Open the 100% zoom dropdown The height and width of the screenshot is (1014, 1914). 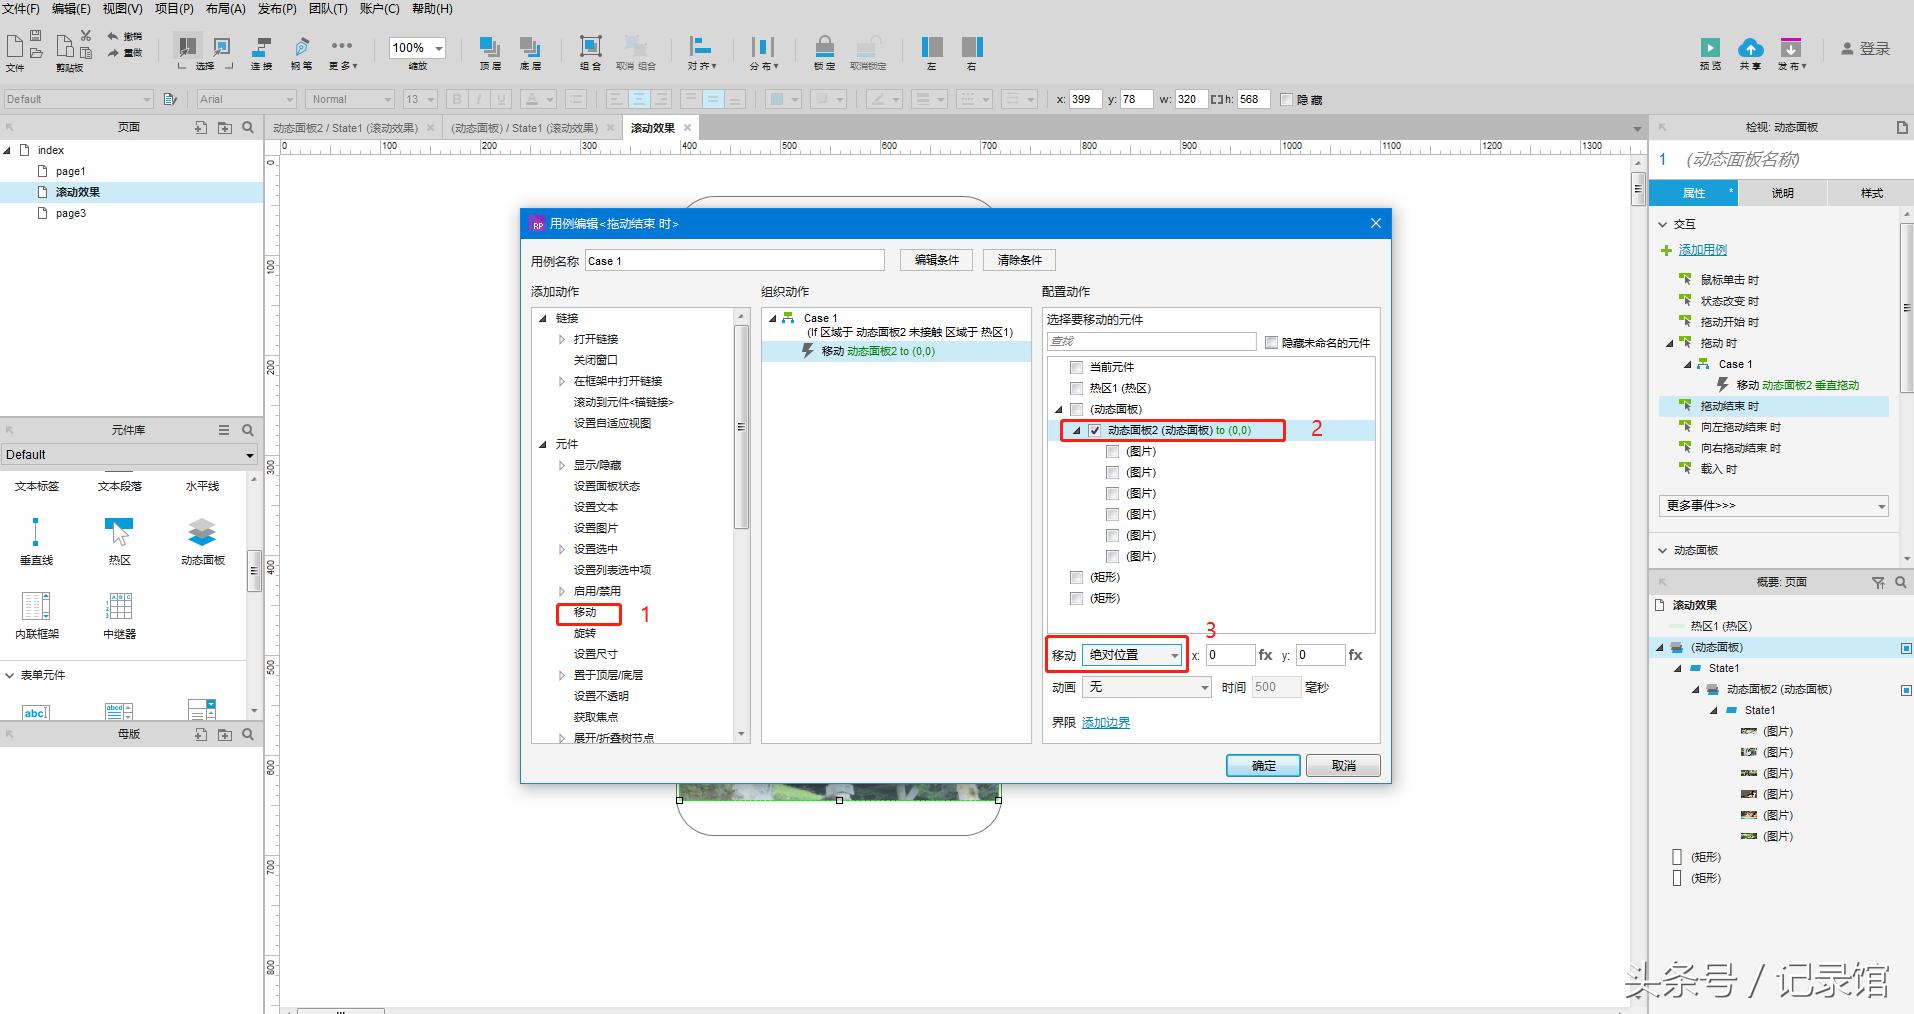[x=417, y=47]
